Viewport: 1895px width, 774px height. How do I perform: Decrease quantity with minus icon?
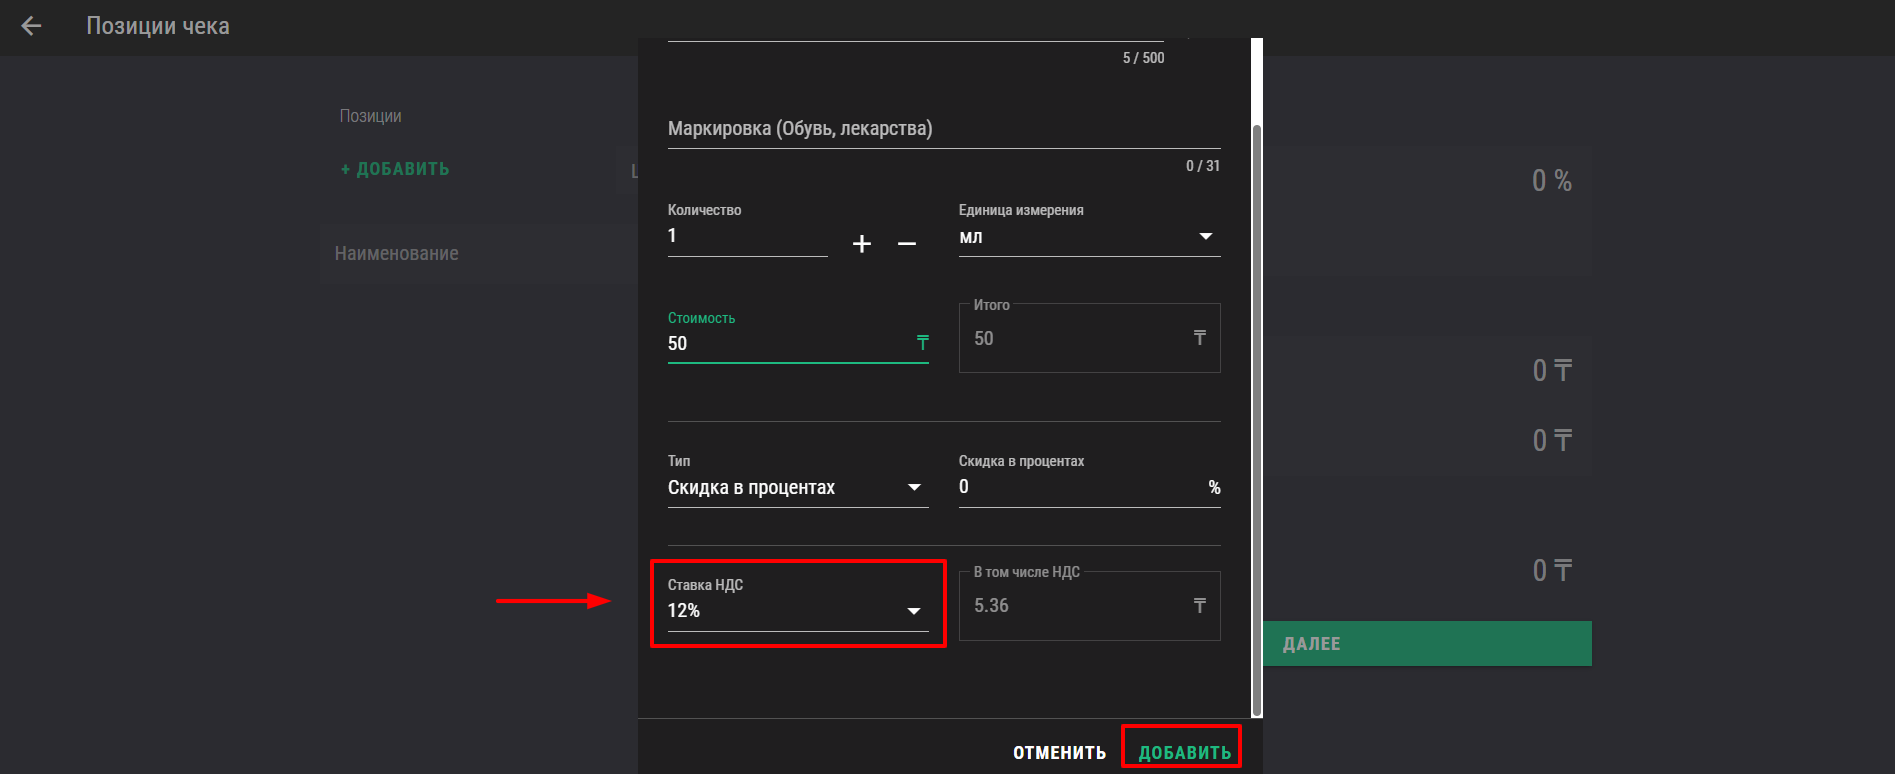pos(907,243)
